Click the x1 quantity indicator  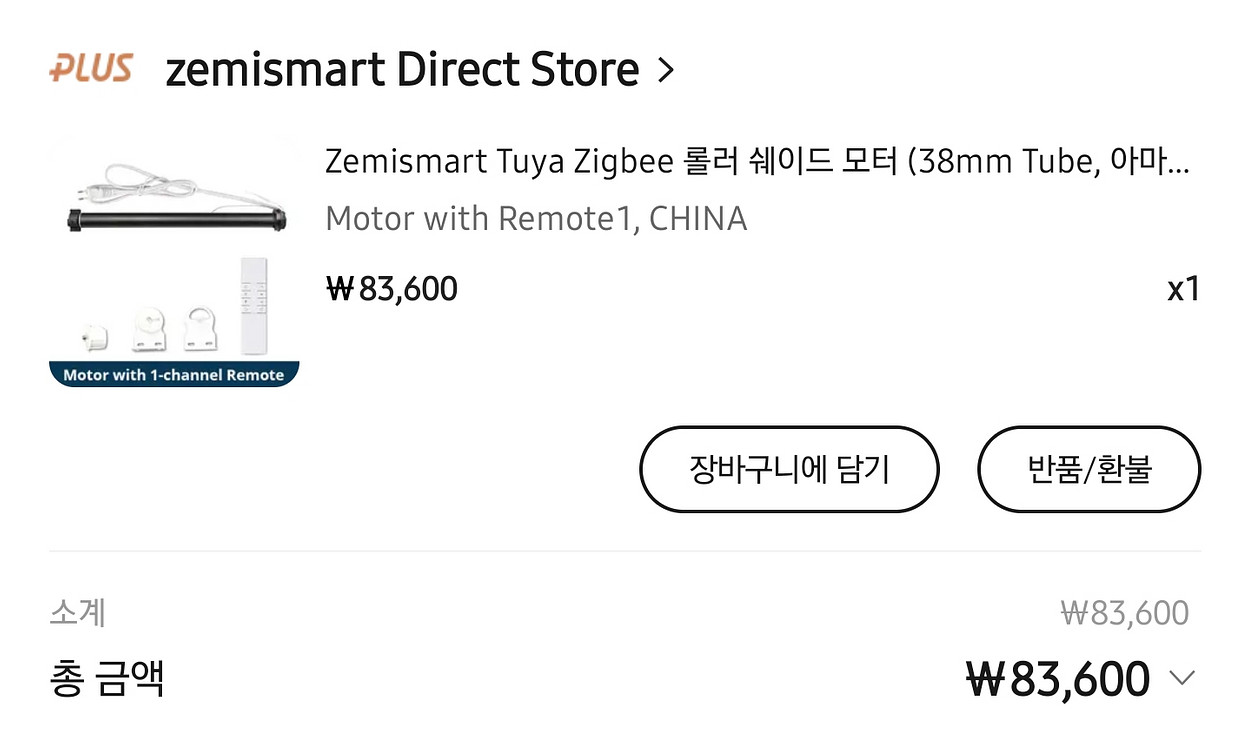click(x=1183, y=290)
